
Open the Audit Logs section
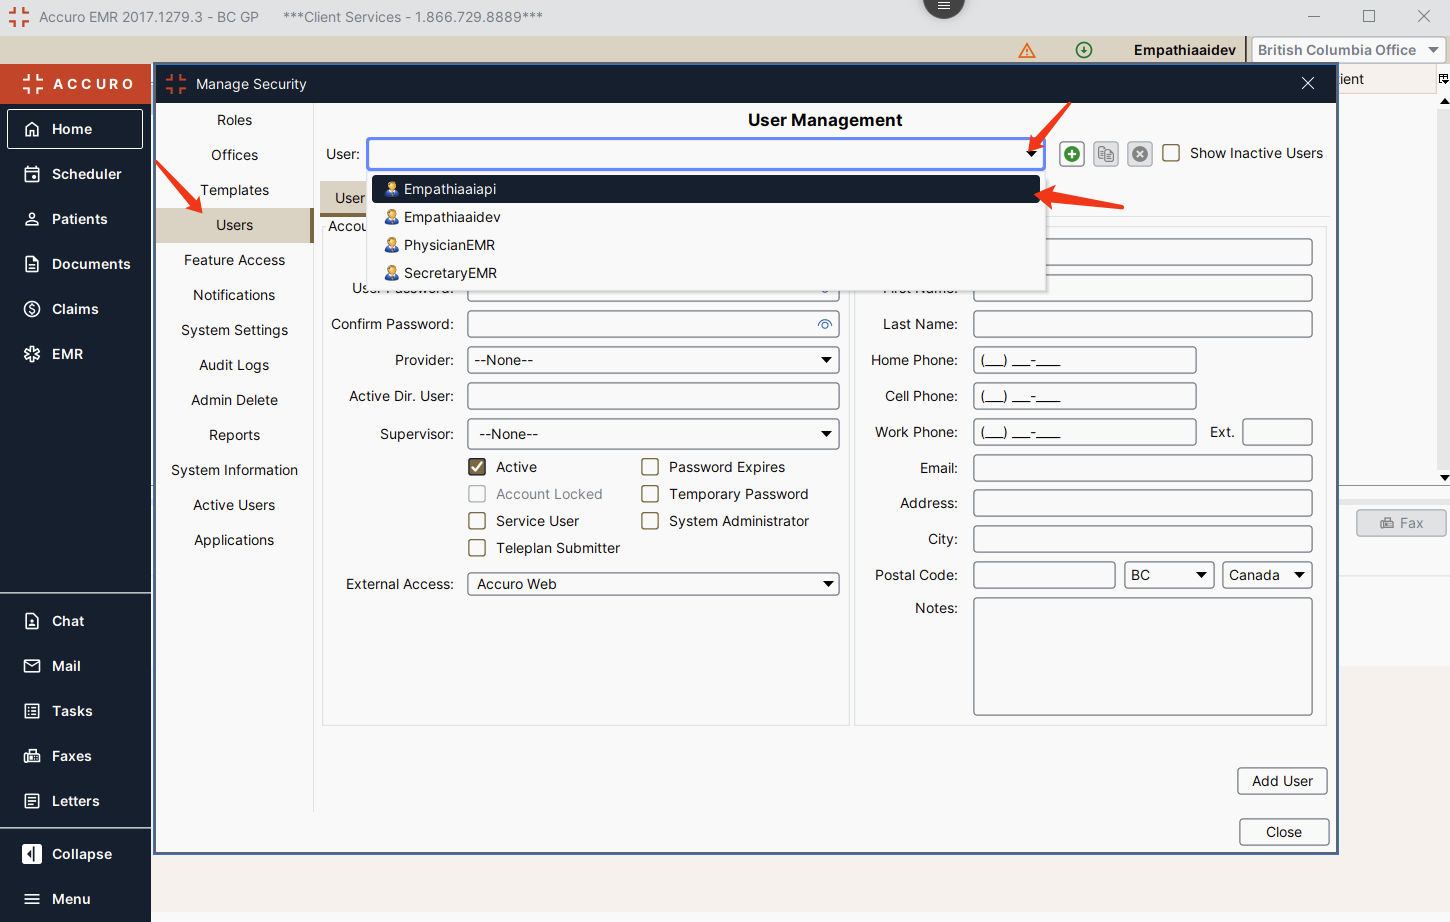coord(234,365)
